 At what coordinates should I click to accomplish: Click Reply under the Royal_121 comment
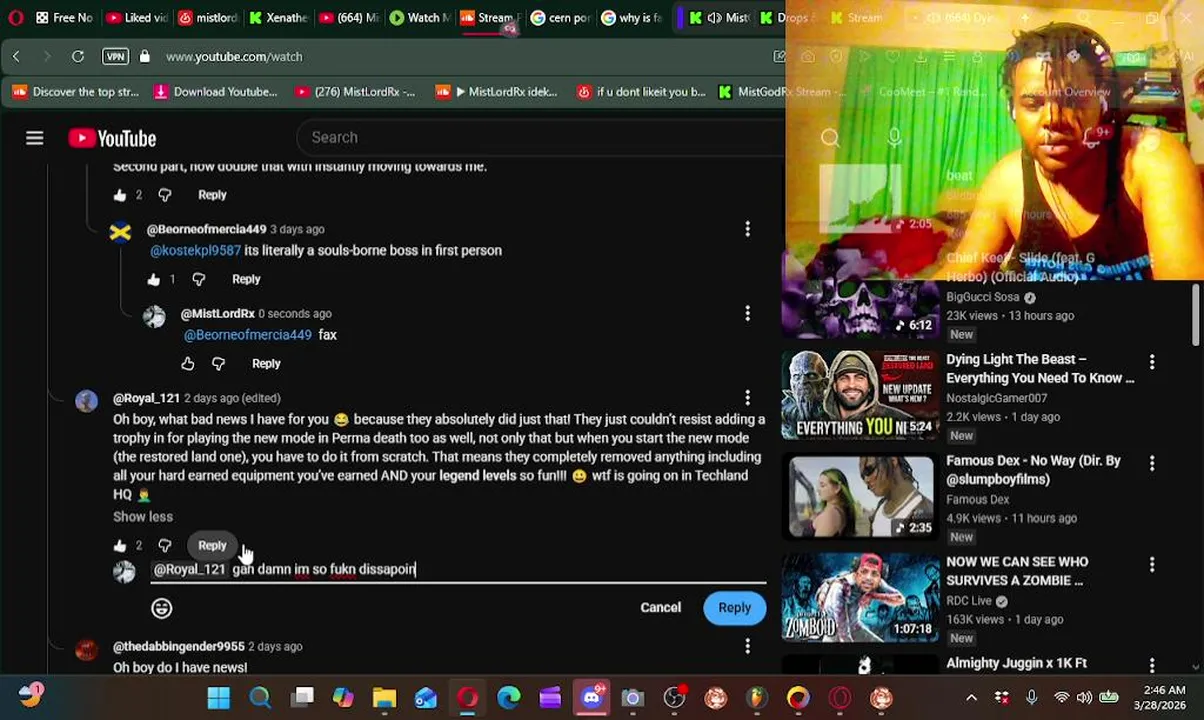(x=212, y=546)
